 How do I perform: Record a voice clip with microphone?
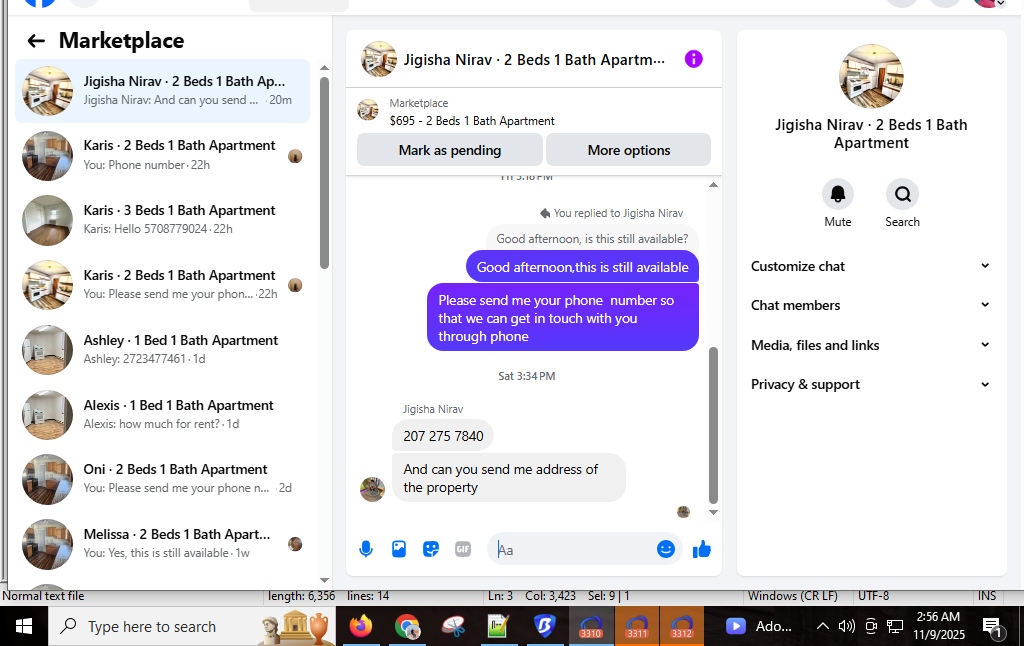point(366,549)
